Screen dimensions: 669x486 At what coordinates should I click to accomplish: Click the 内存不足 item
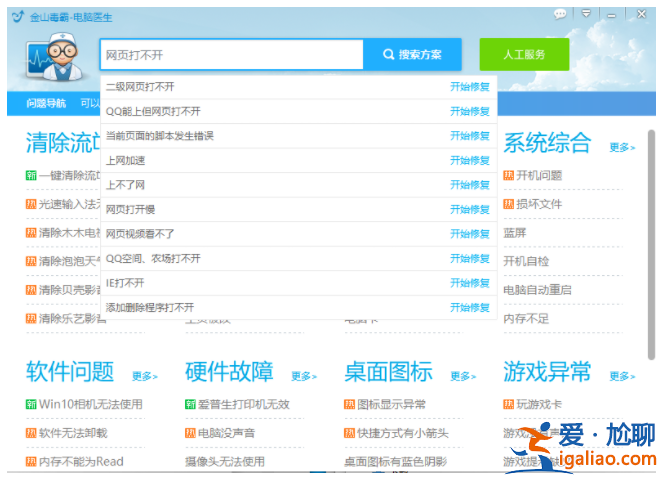tap(526, 319)
